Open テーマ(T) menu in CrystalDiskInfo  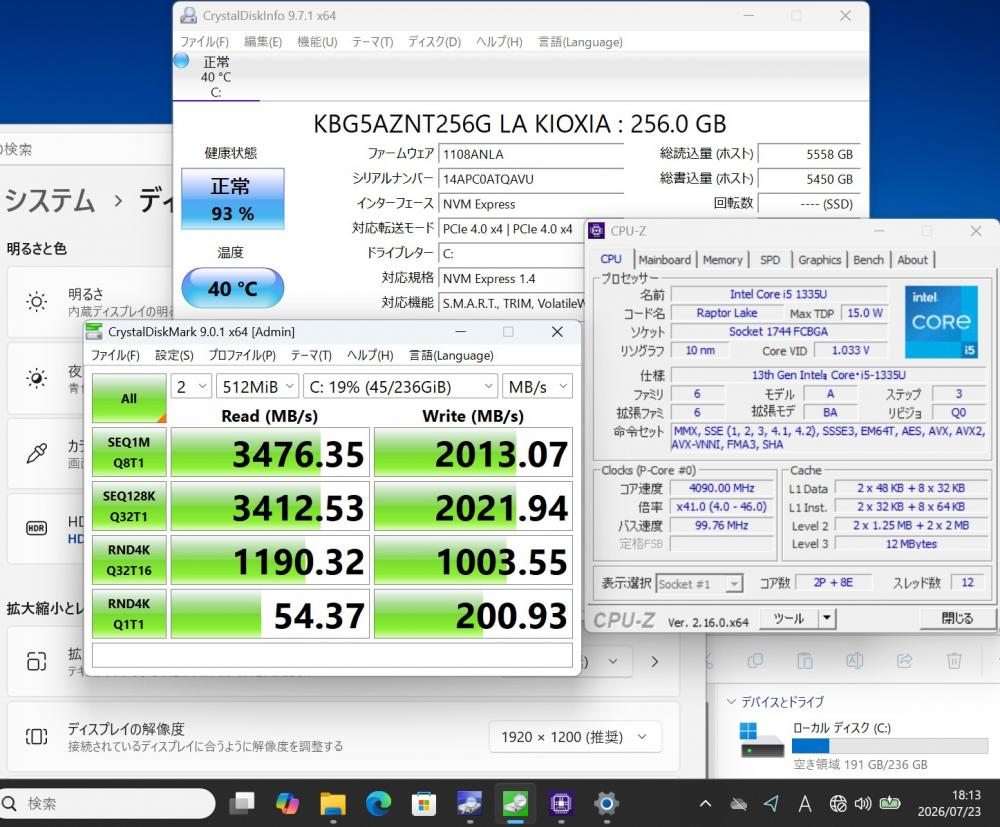click(372, 42)
